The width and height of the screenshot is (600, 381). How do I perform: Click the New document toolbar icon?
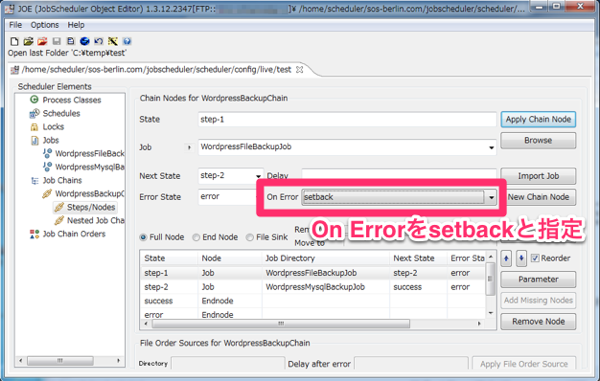[15, 41]
